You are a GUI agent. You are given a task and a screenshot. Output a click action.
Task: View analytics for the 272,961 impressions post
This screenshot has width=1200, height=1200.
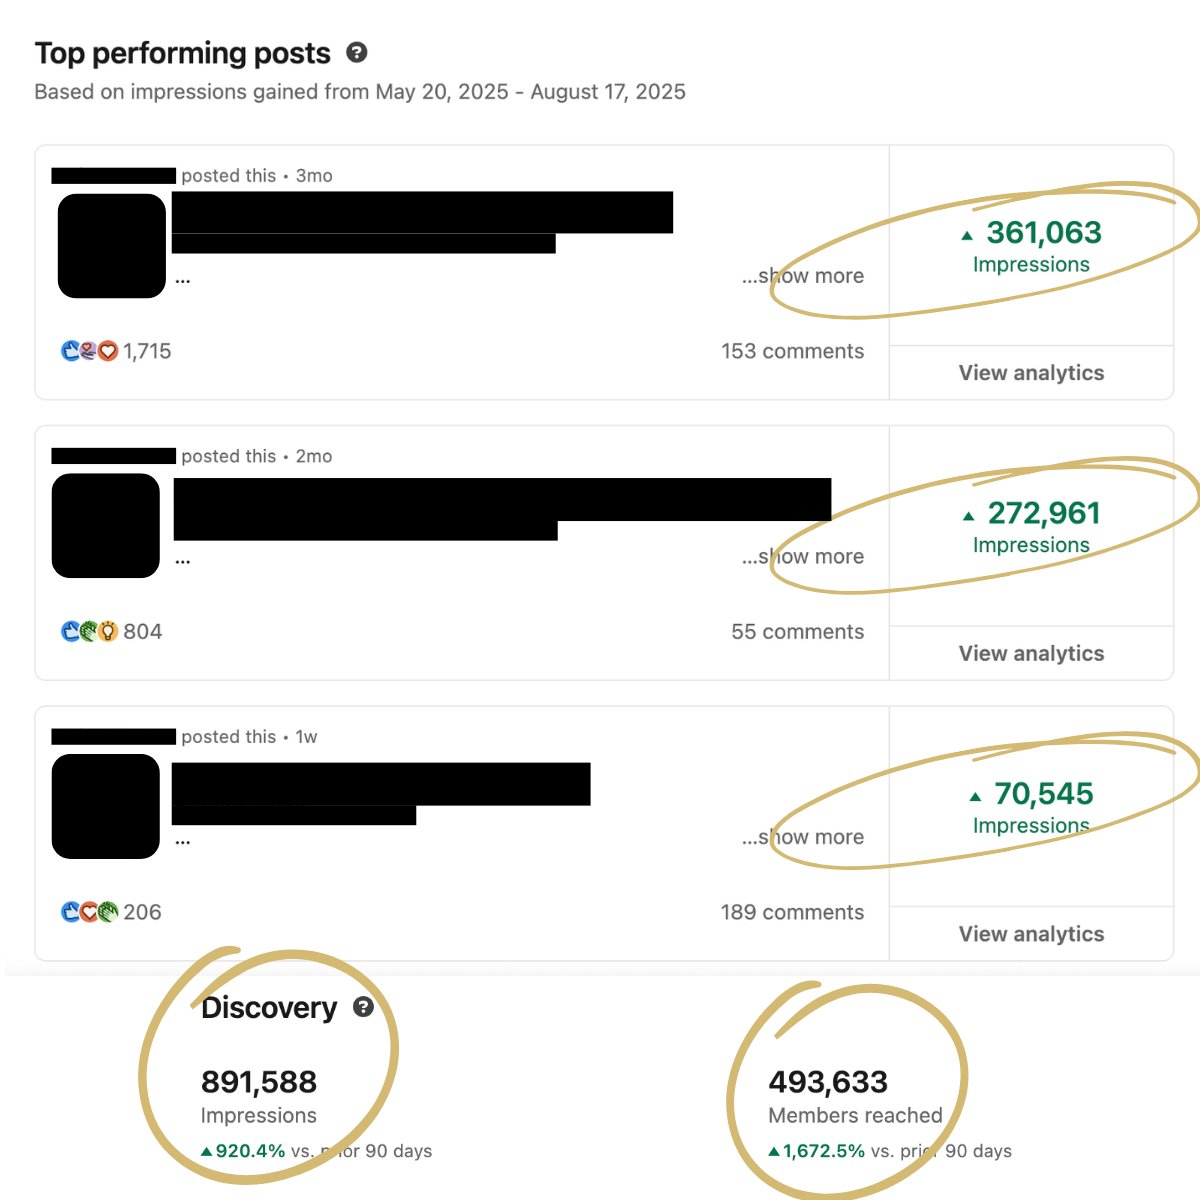tap(1031, 654)
